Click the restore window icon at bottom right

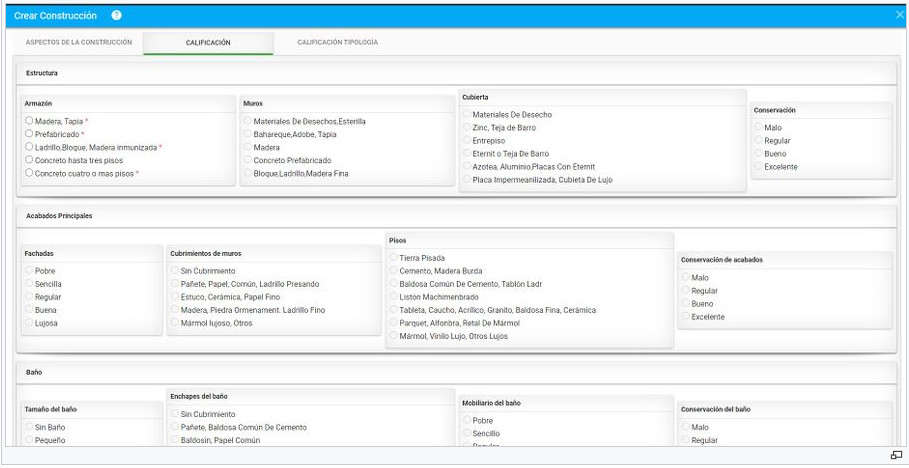coord(896,455)
